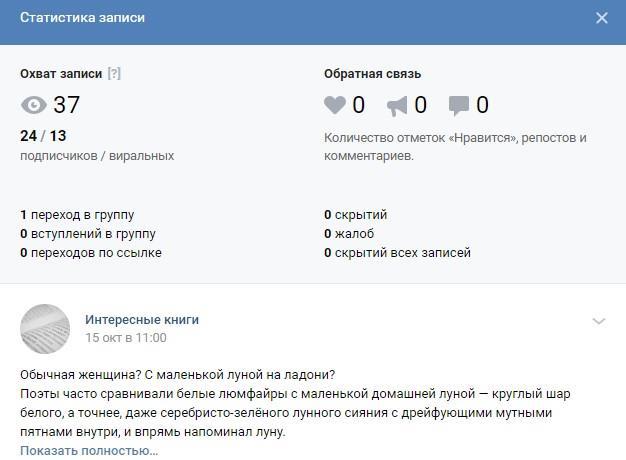Click the group avatar thumbnail
Screen dimensions: 626x460
click(45, 329)
